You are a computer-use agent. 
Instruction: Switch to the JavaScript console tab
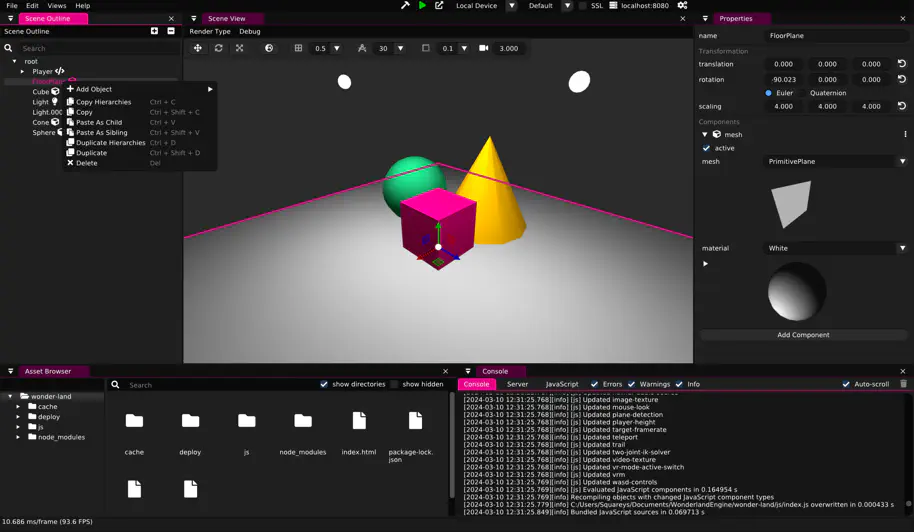561,384
